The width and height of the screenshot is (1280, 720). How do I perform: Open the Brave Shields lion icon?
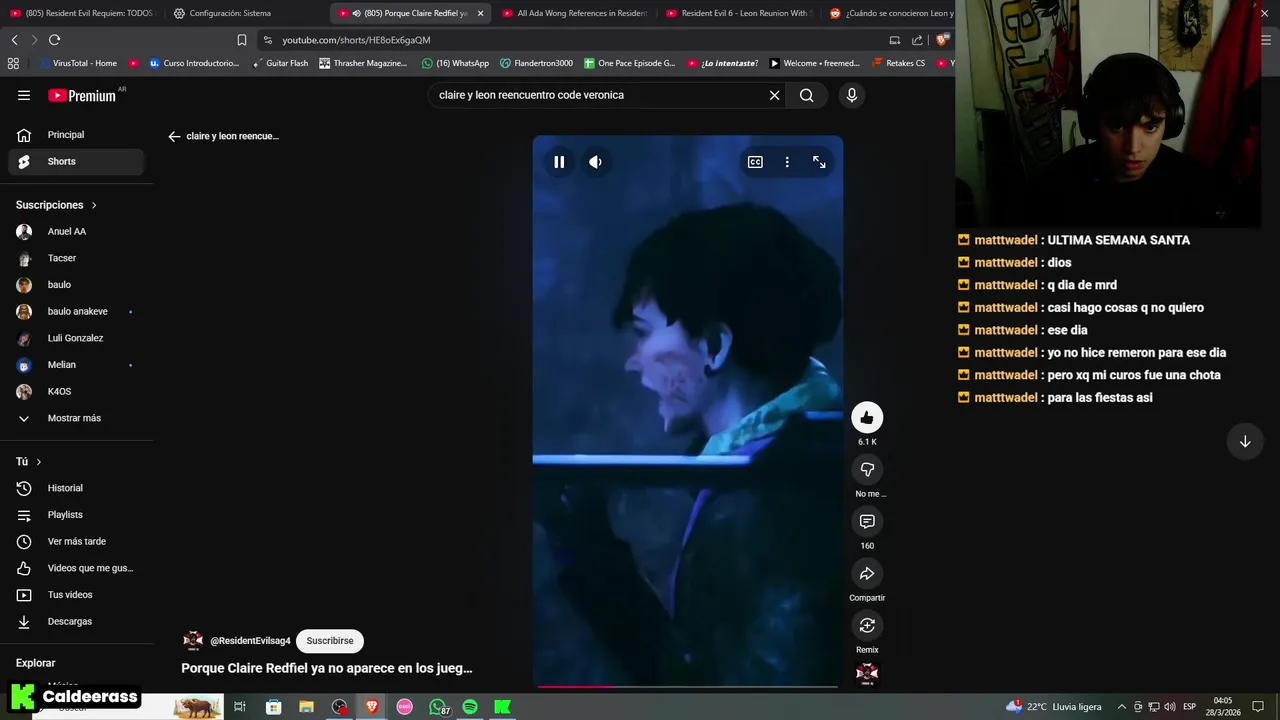[941, 40]
